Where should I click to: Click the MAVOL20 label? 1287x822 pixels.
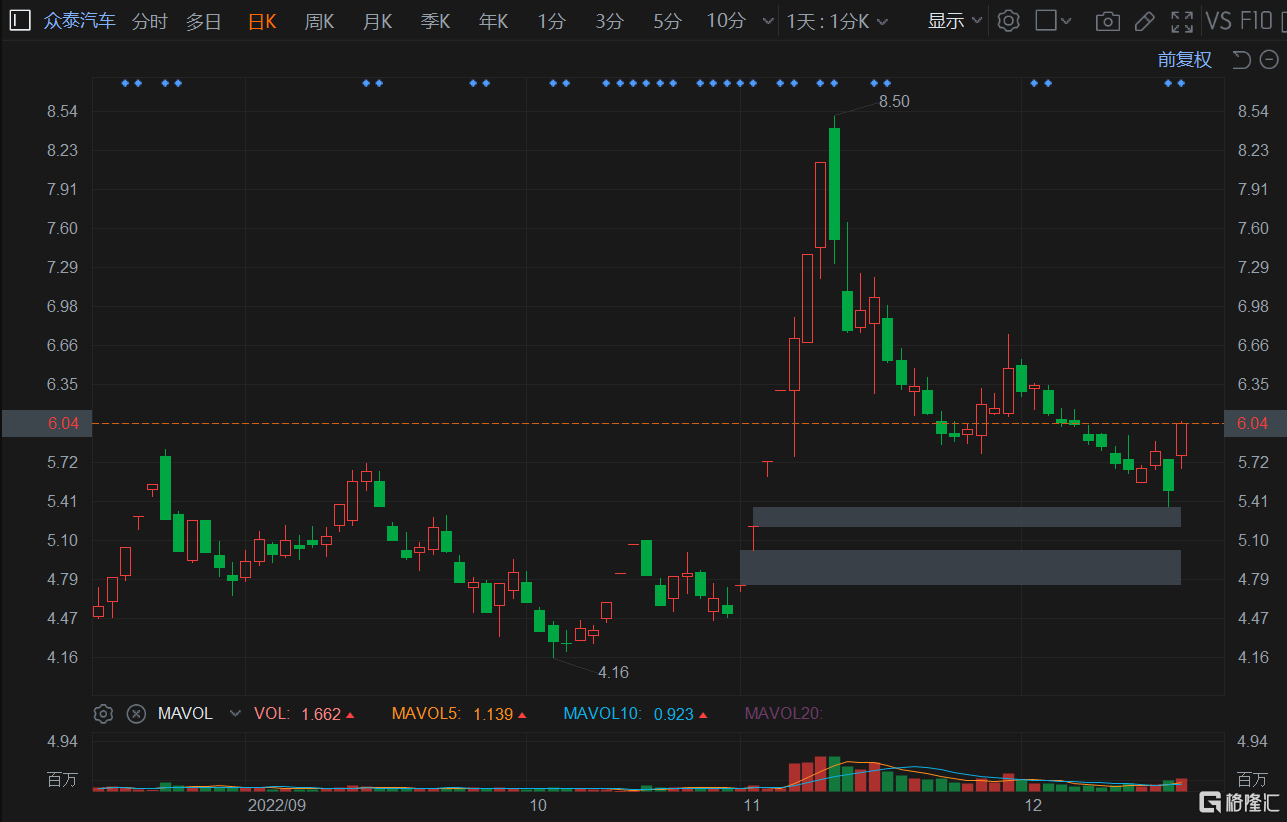(783, 714)
